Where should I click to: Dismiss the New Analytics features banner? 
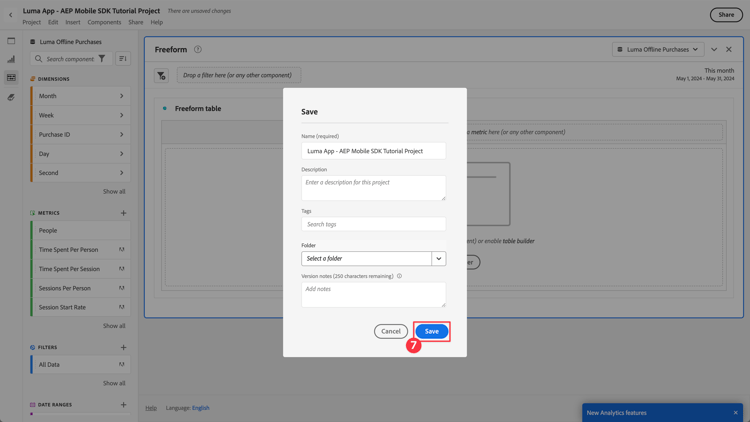(736, 413)
